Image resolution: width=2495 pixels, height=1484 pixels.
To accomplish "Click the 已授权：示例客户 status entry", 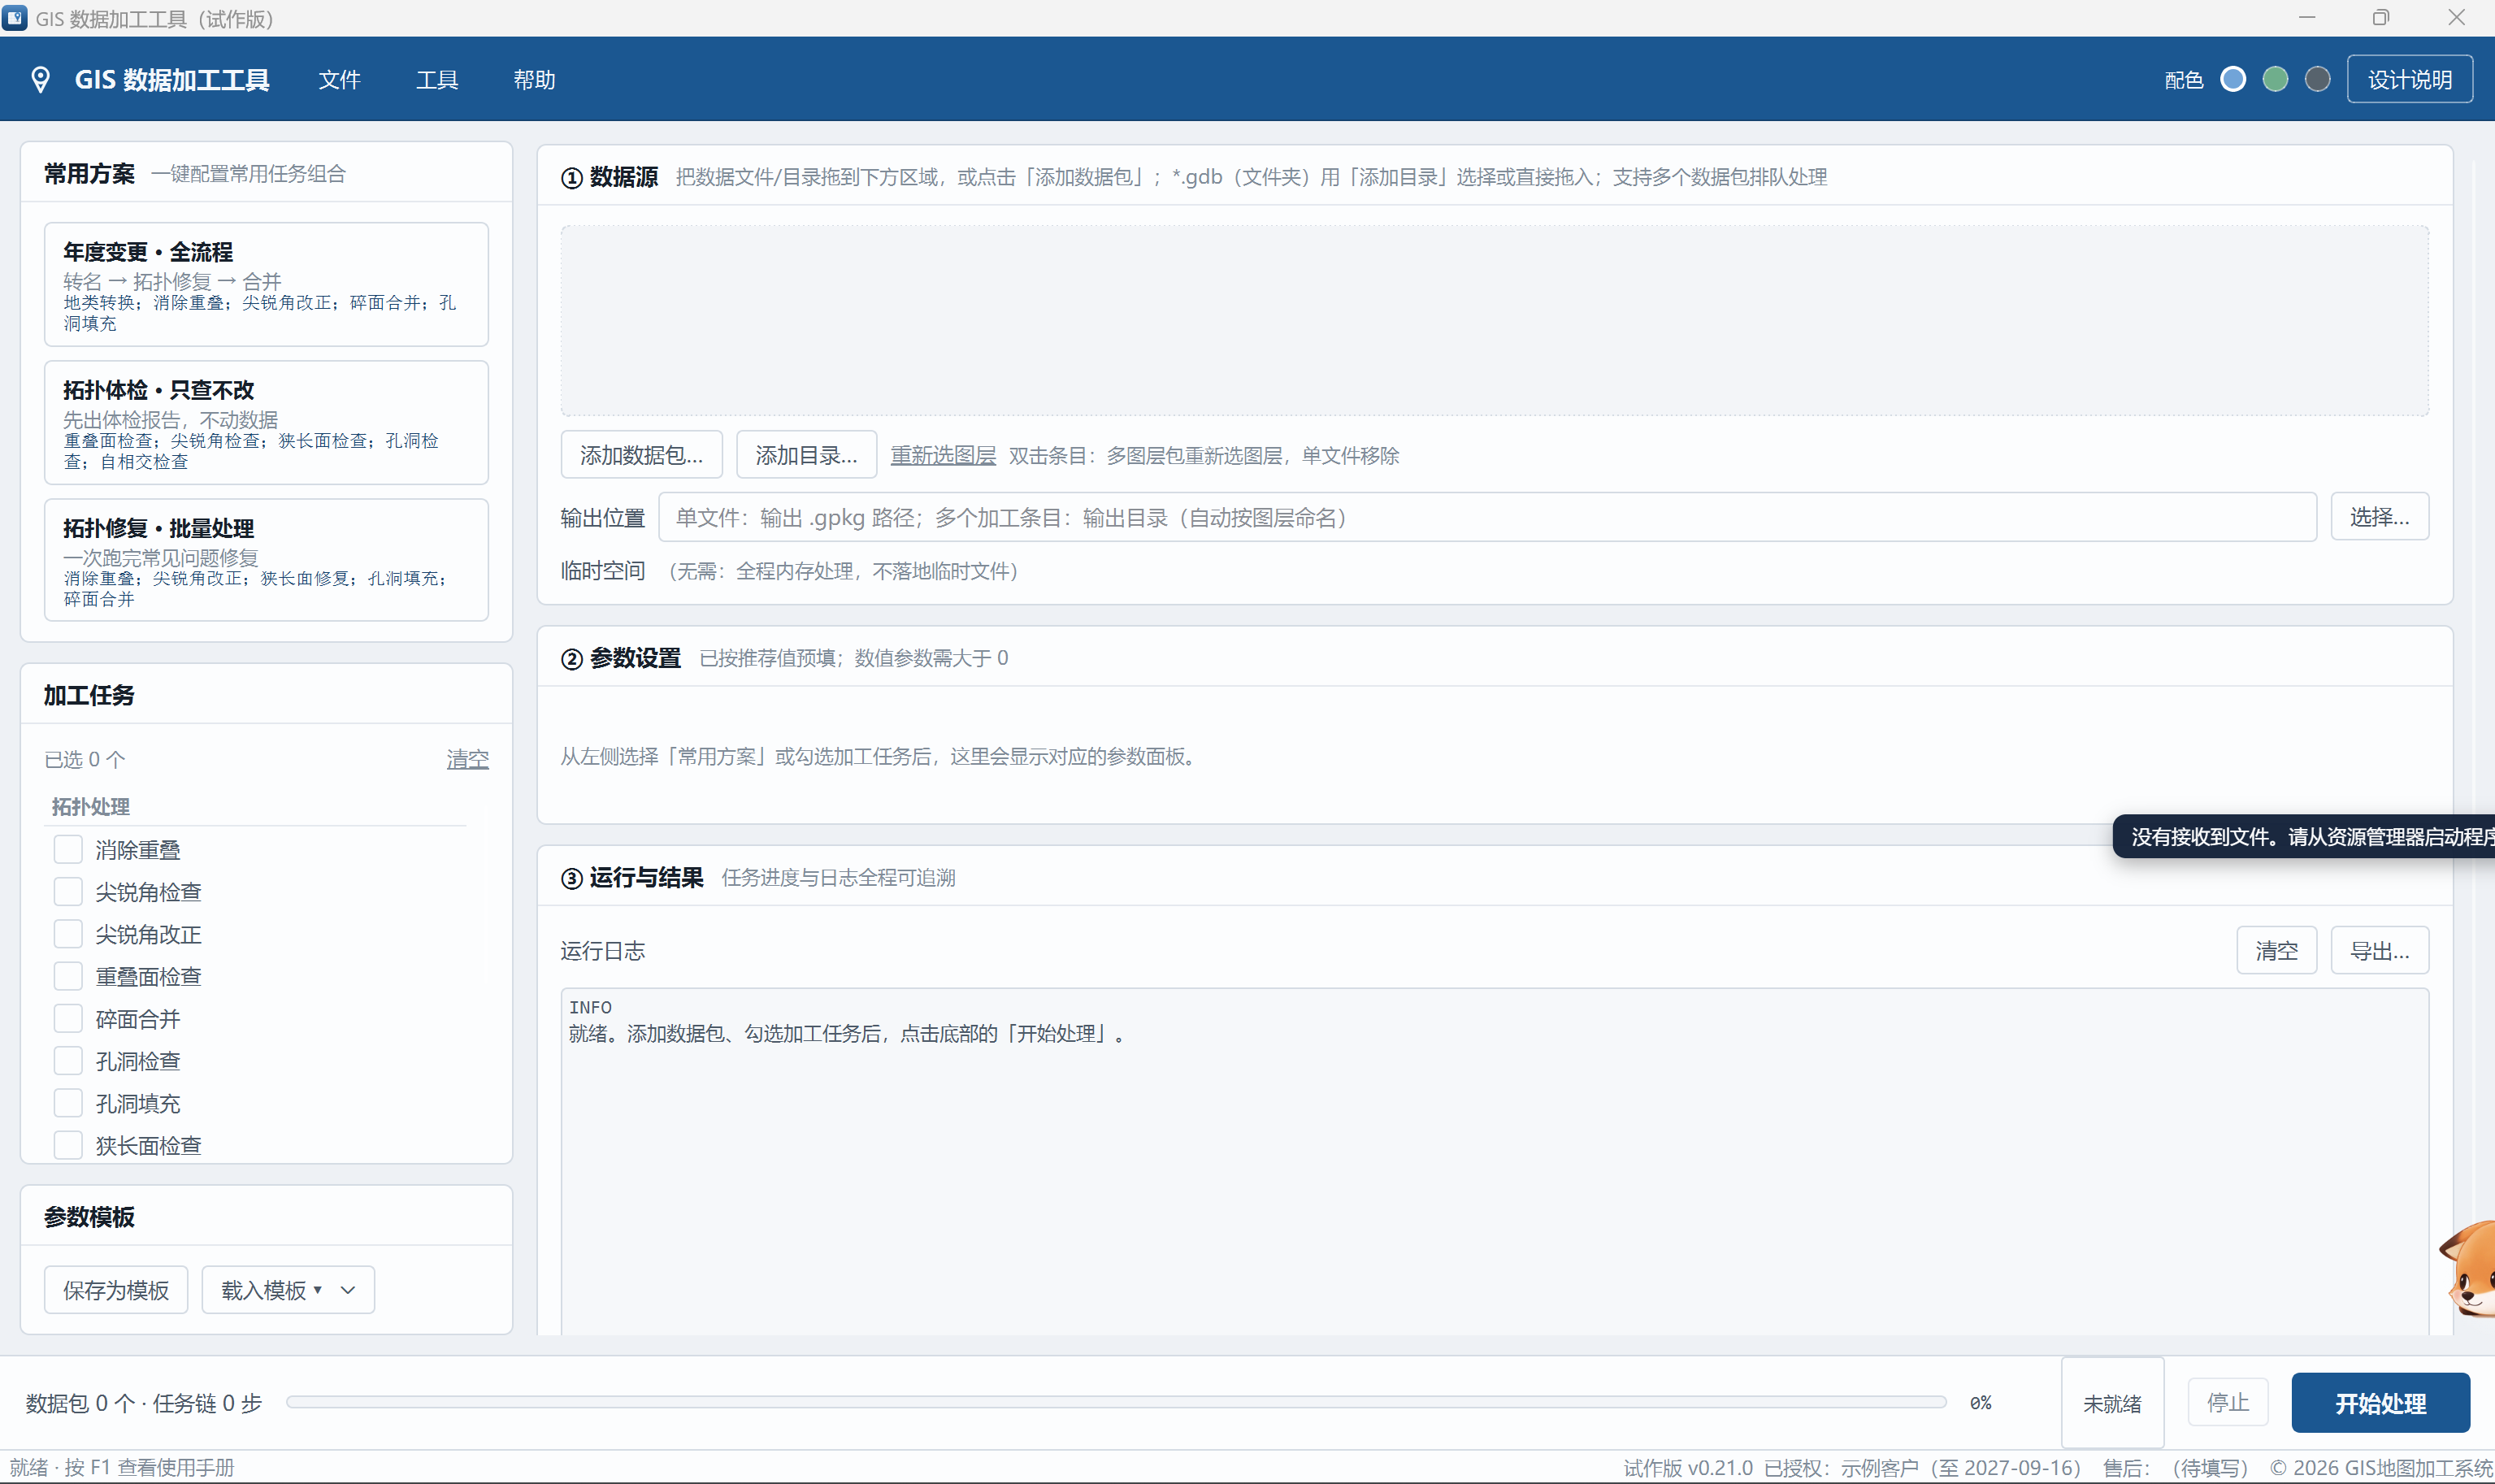I will pyautogui.click(x=1921, y=1468).
